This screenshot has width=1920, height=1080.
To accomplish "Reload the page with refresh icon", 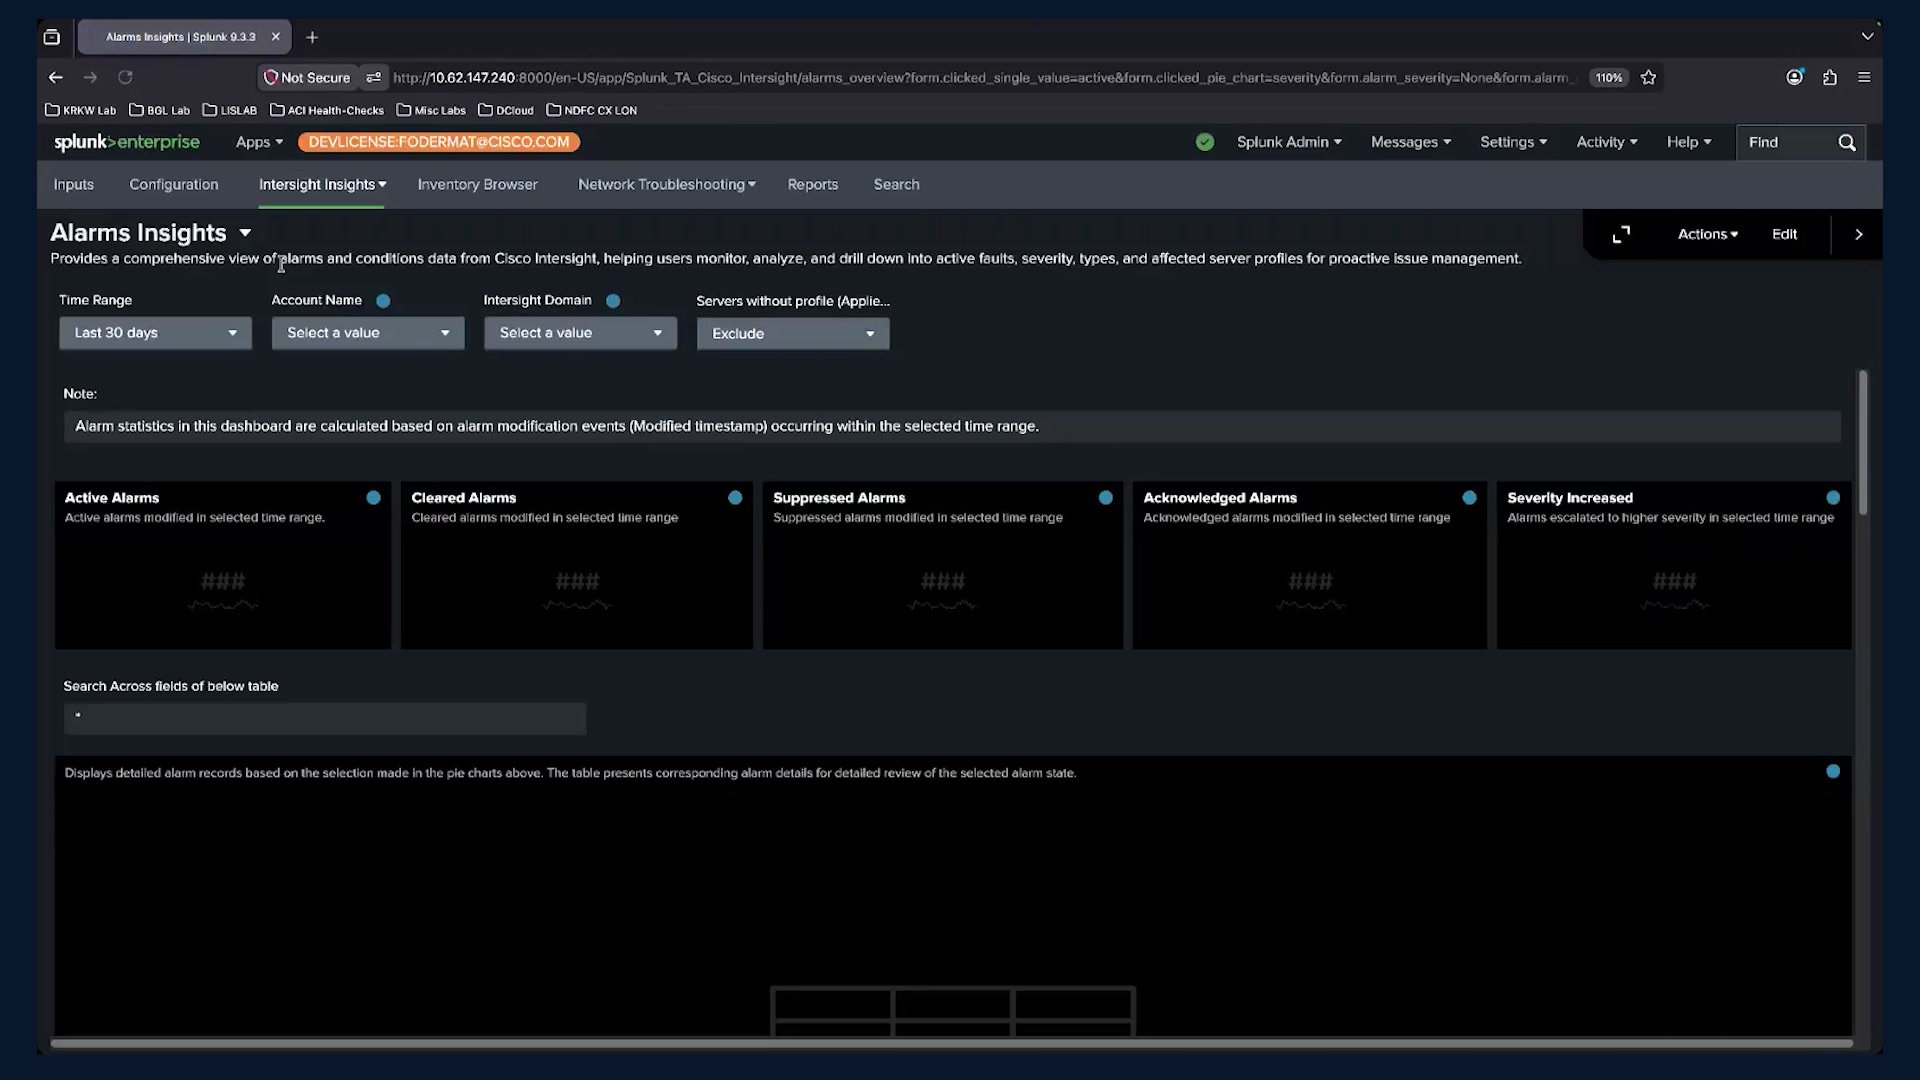I will pyautogui.click(x=125, y=77).
